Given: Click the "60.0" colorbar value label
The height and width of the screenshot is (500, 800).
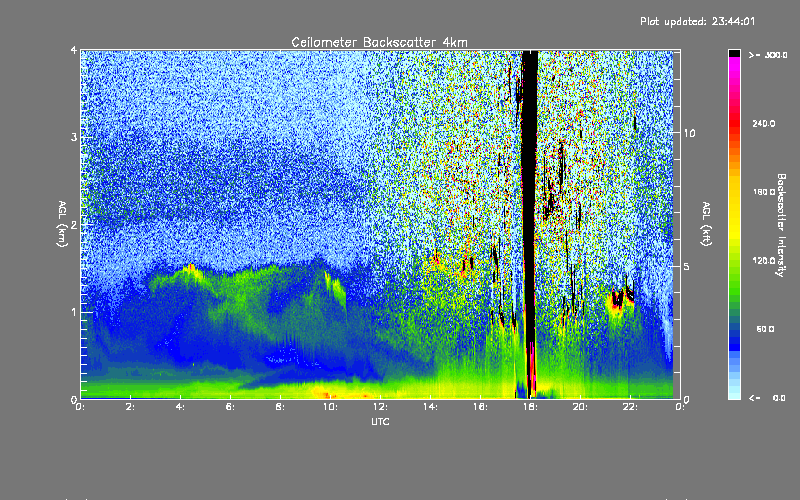Looking at the screenshot, I should click(765, 329).
